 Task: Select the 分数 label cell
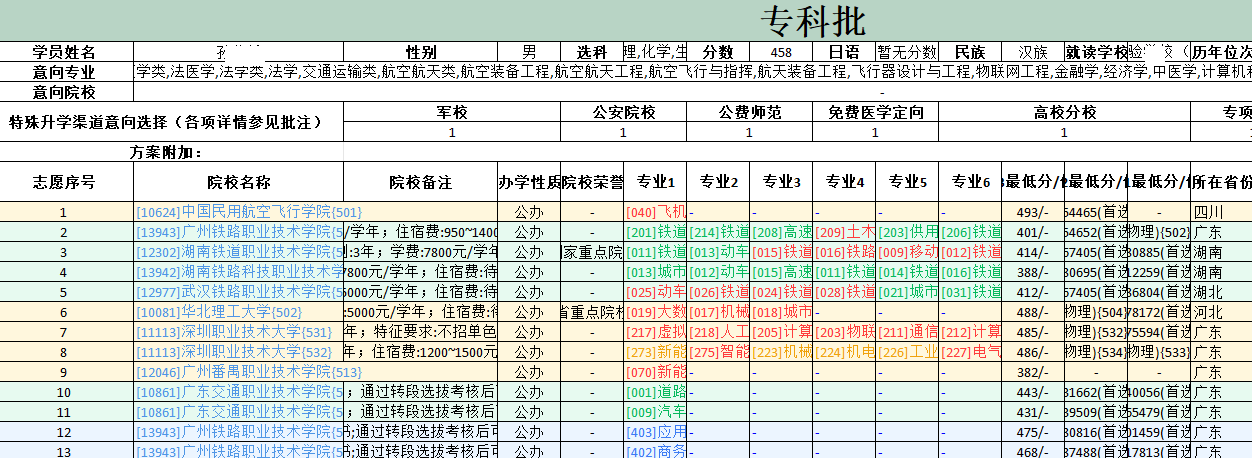(x=718, y=52)
